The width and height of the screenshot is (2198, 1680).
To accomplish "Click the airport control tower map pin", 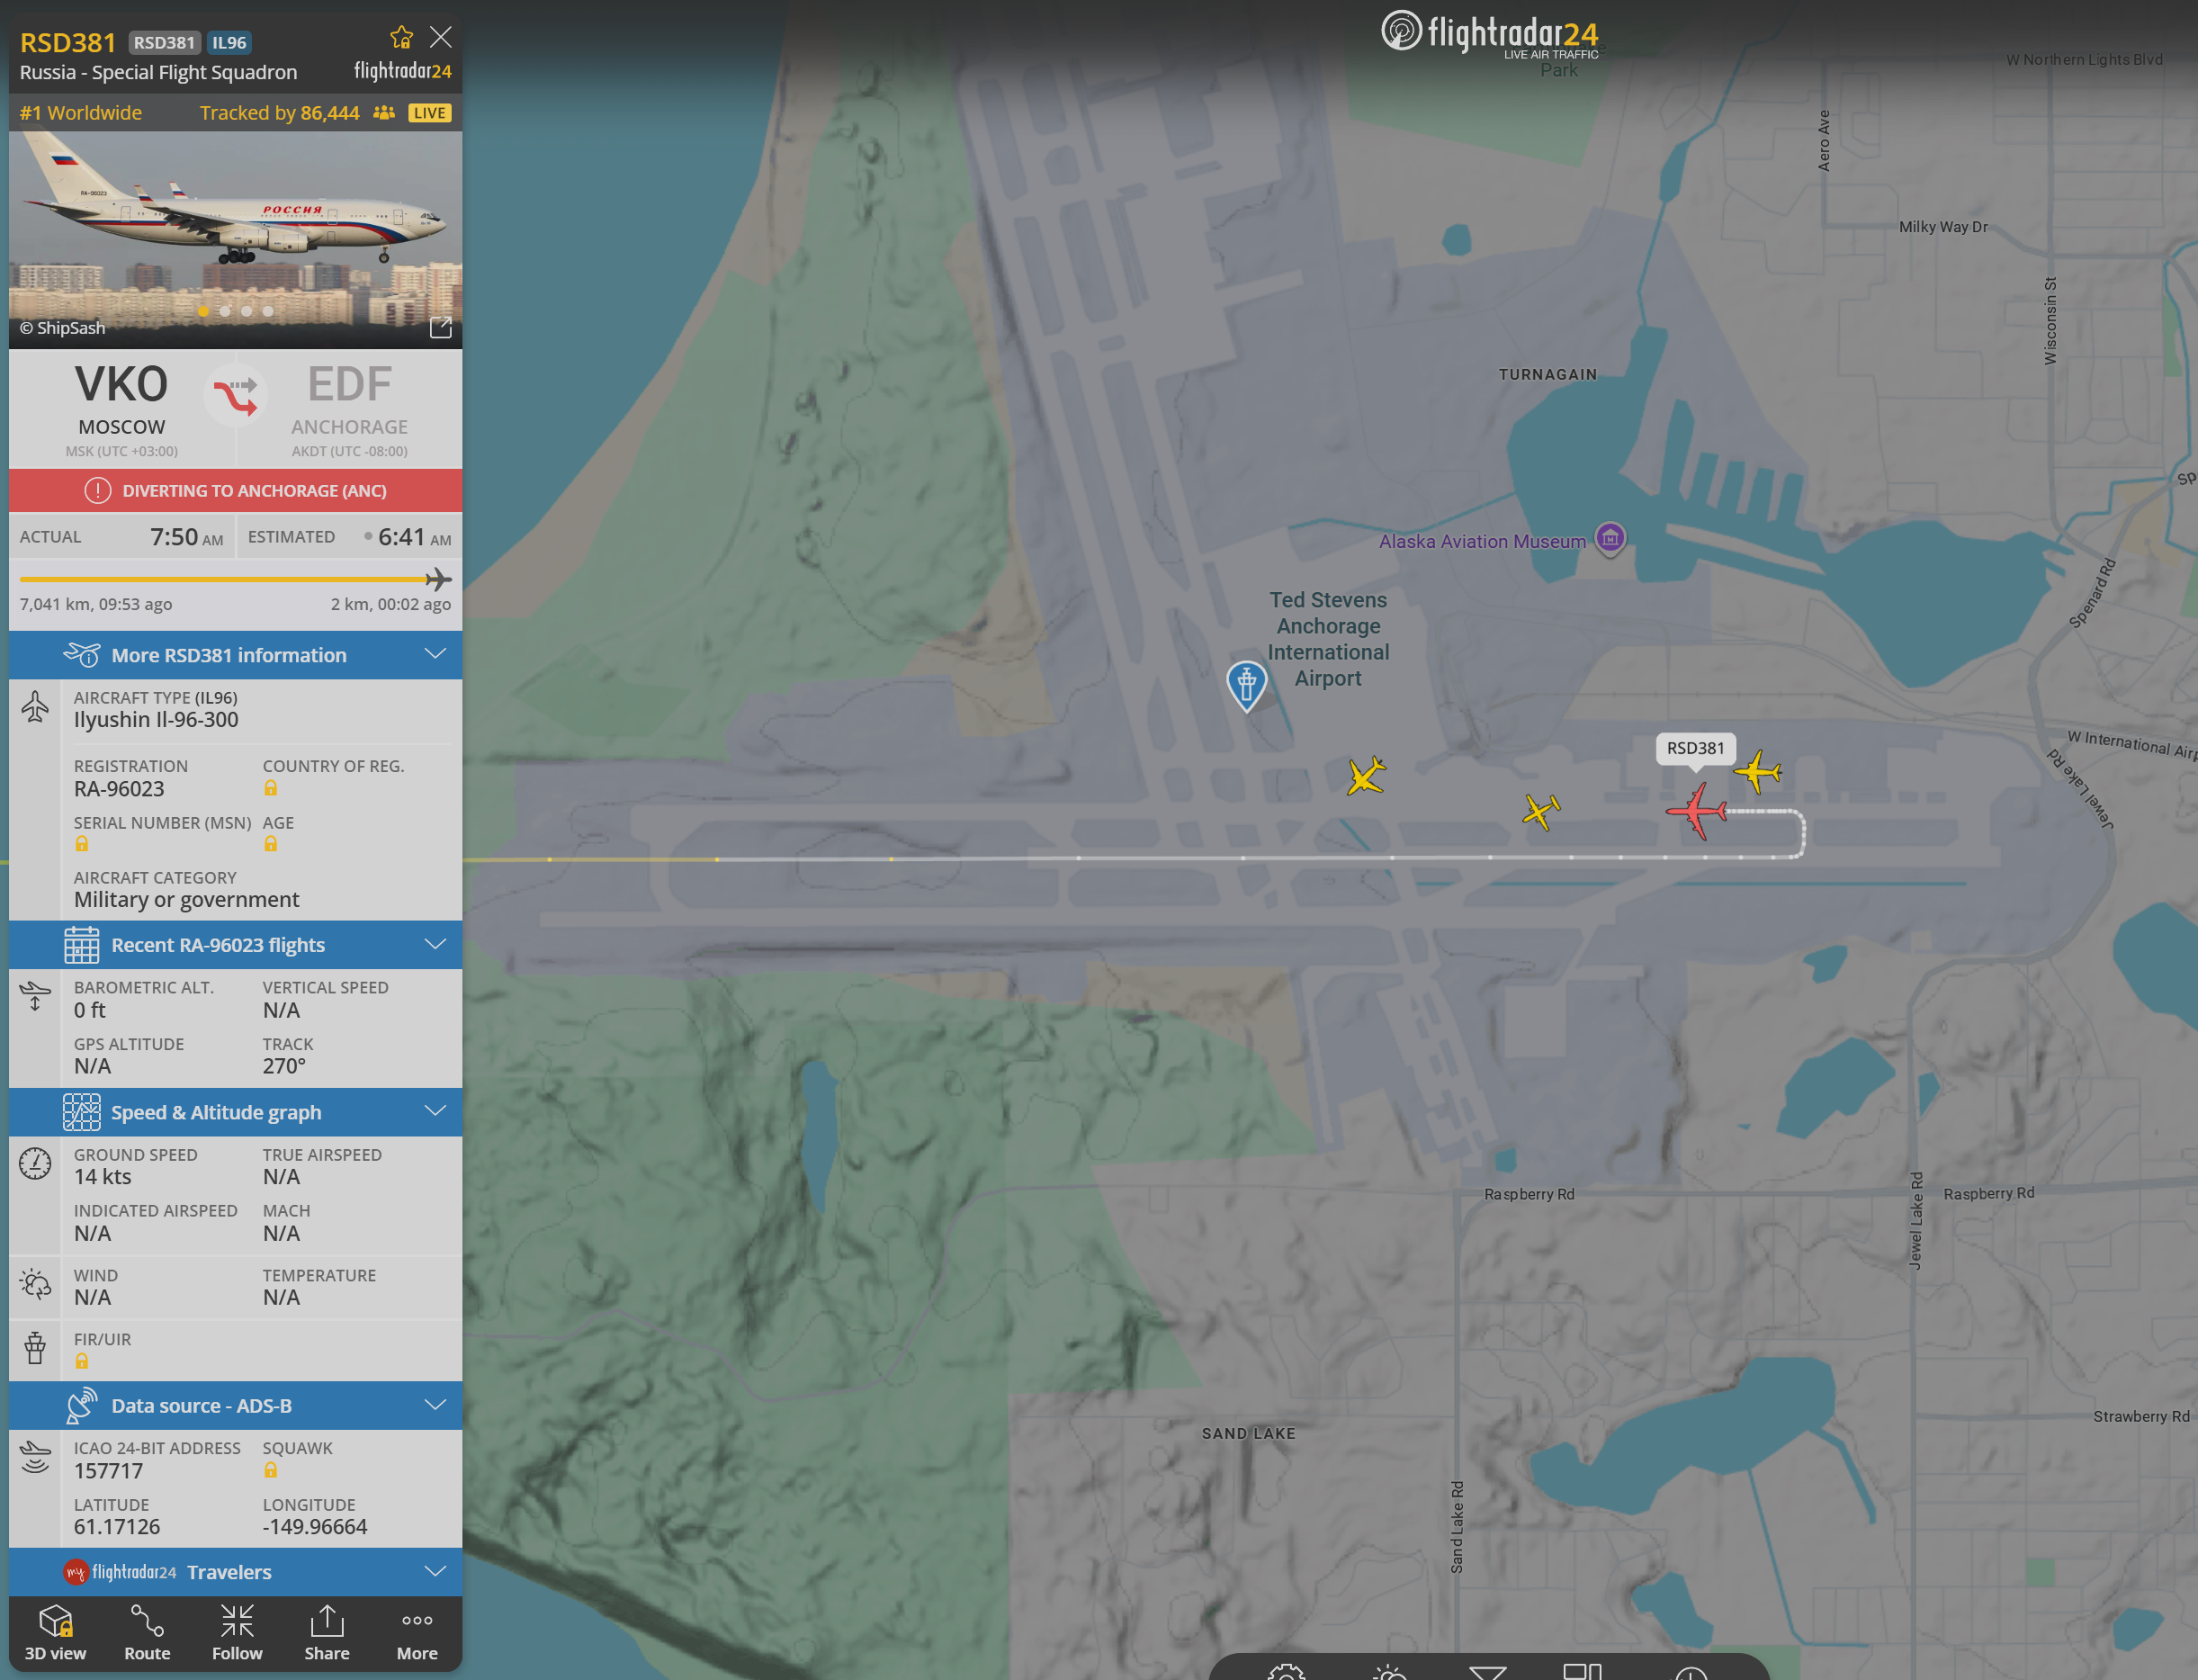I will click(x=1246, y=684).
